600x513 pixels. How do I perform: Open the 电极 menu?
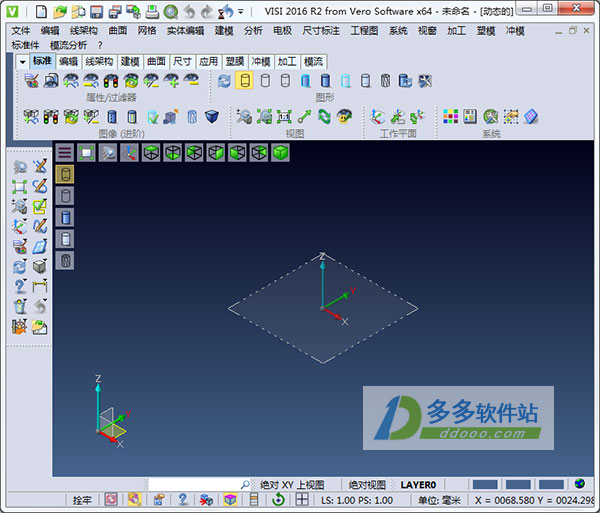[282, 31]
